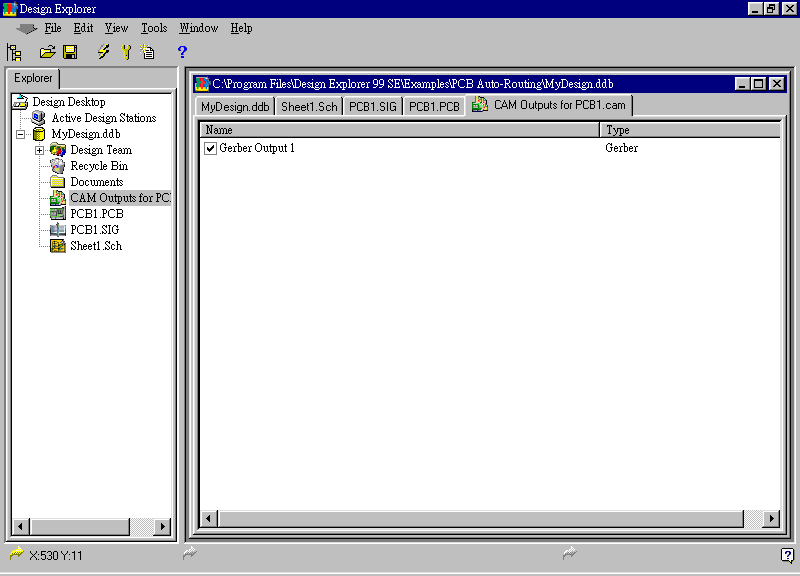Click the down arrow left of File menu

click(27, 29)
